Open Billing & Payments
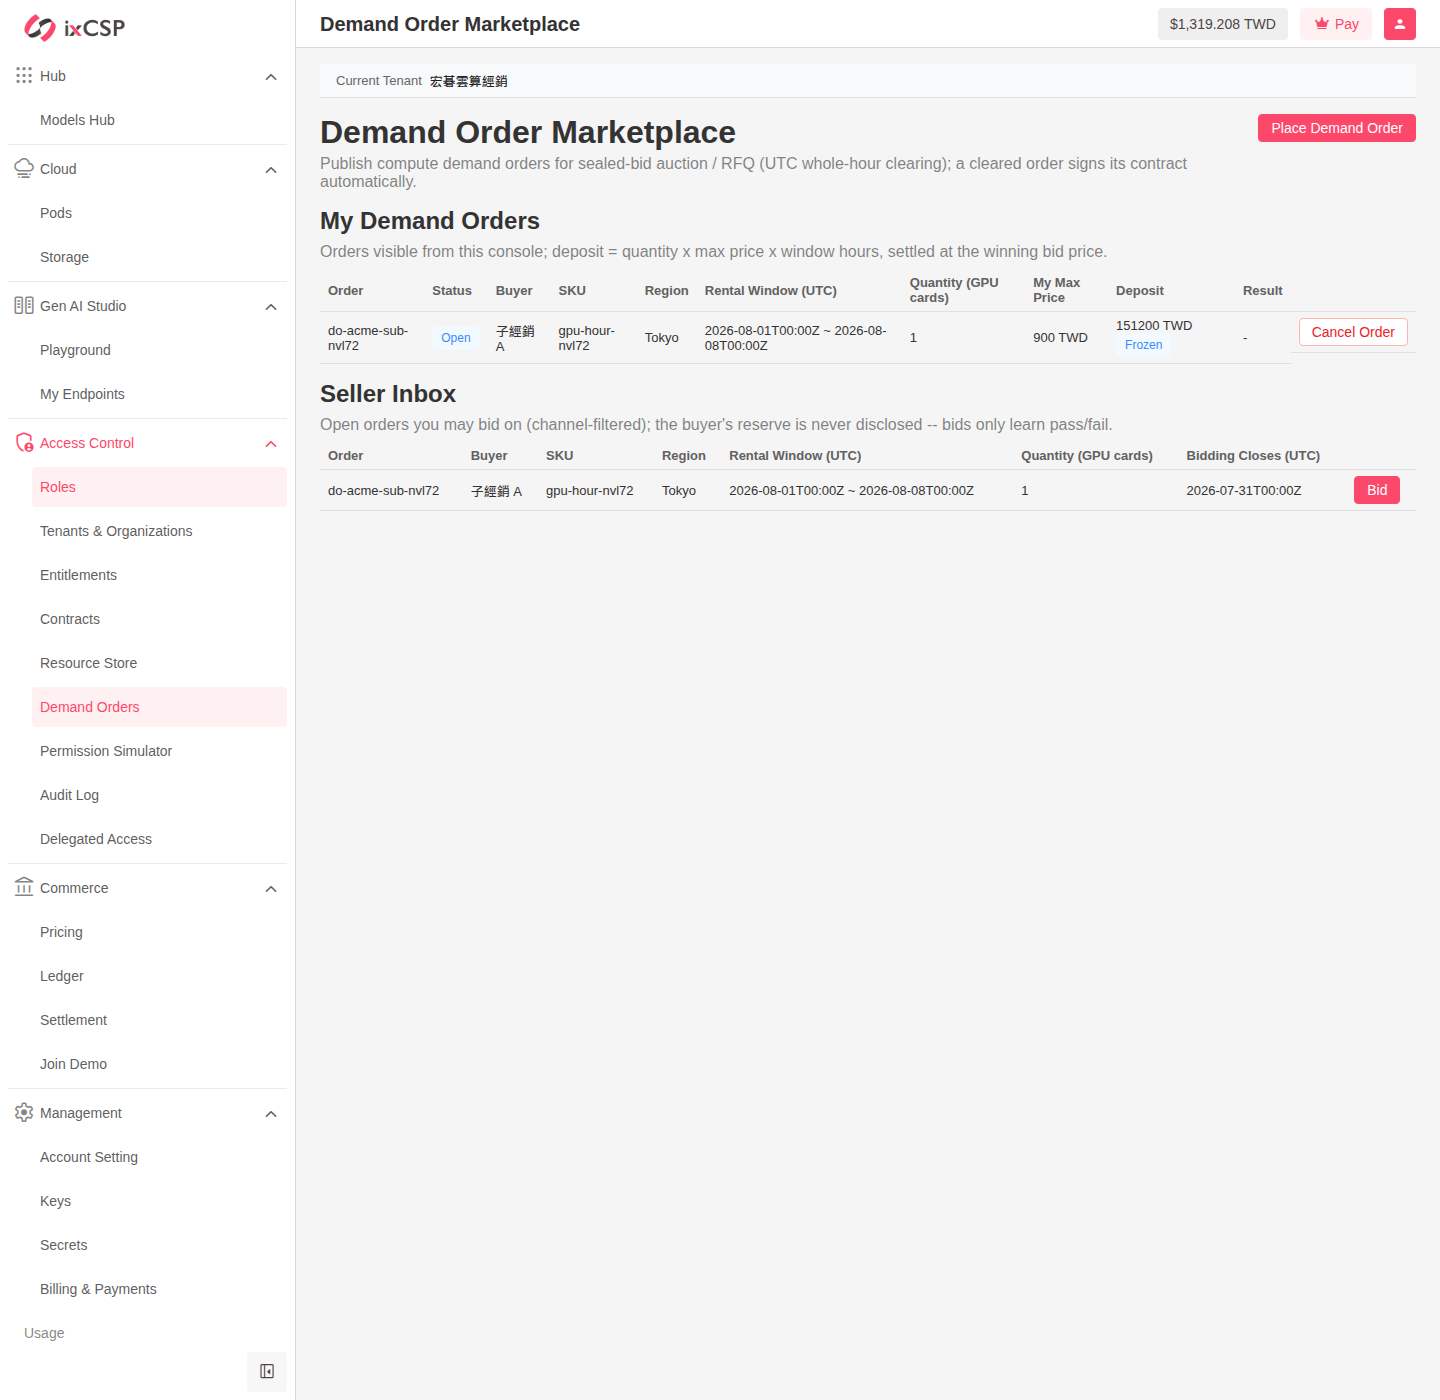 tap(159, 1289)
